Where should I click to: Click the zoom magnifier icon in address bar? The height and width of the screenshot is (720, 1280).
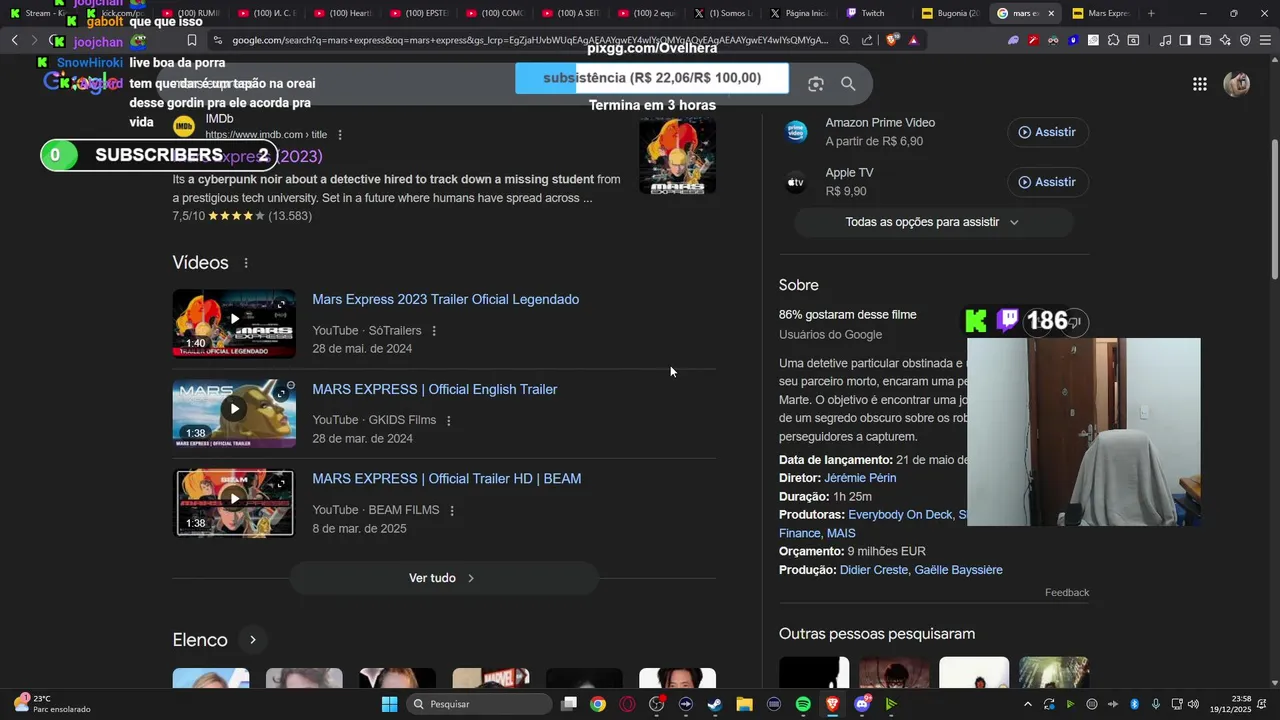(x=845, y=40)
